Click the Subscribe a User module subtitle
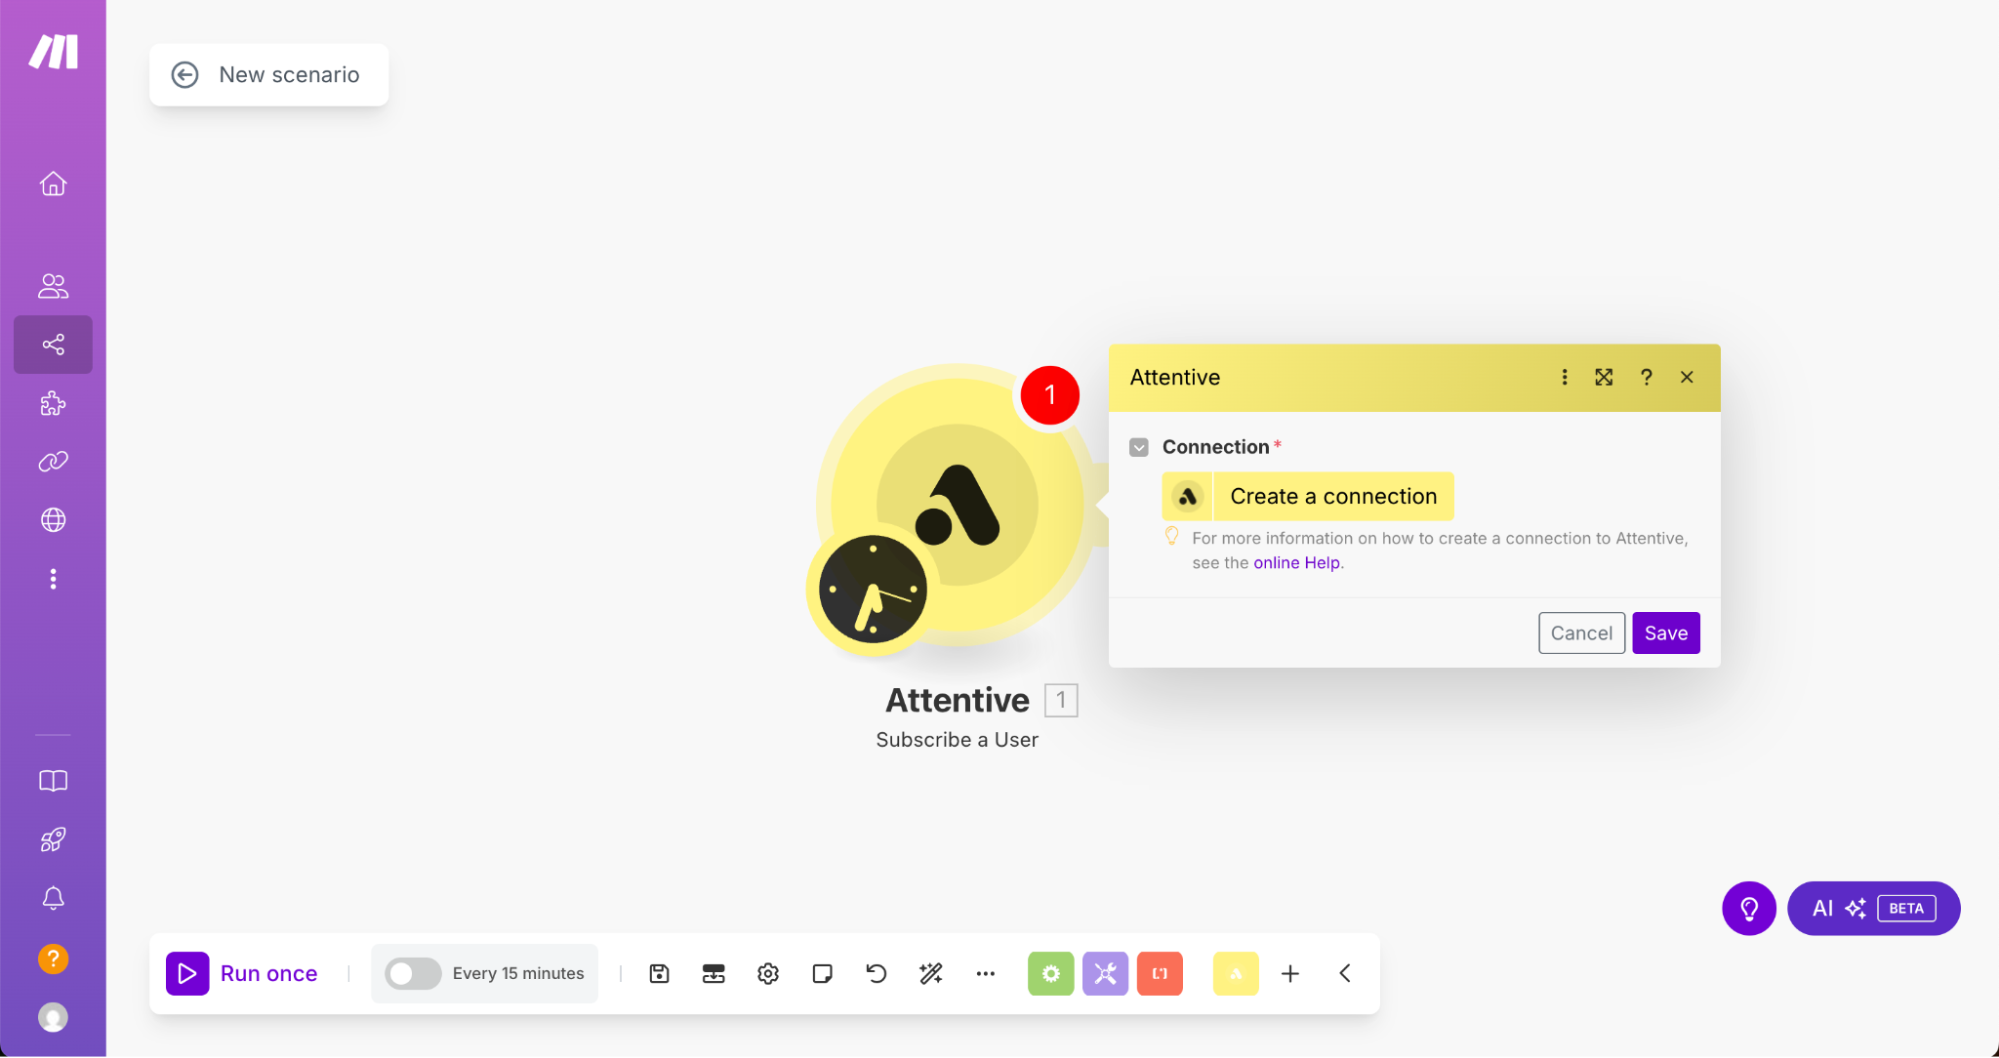The image size is (1999, 1058). pyautogui.click(x=957, y=740)
